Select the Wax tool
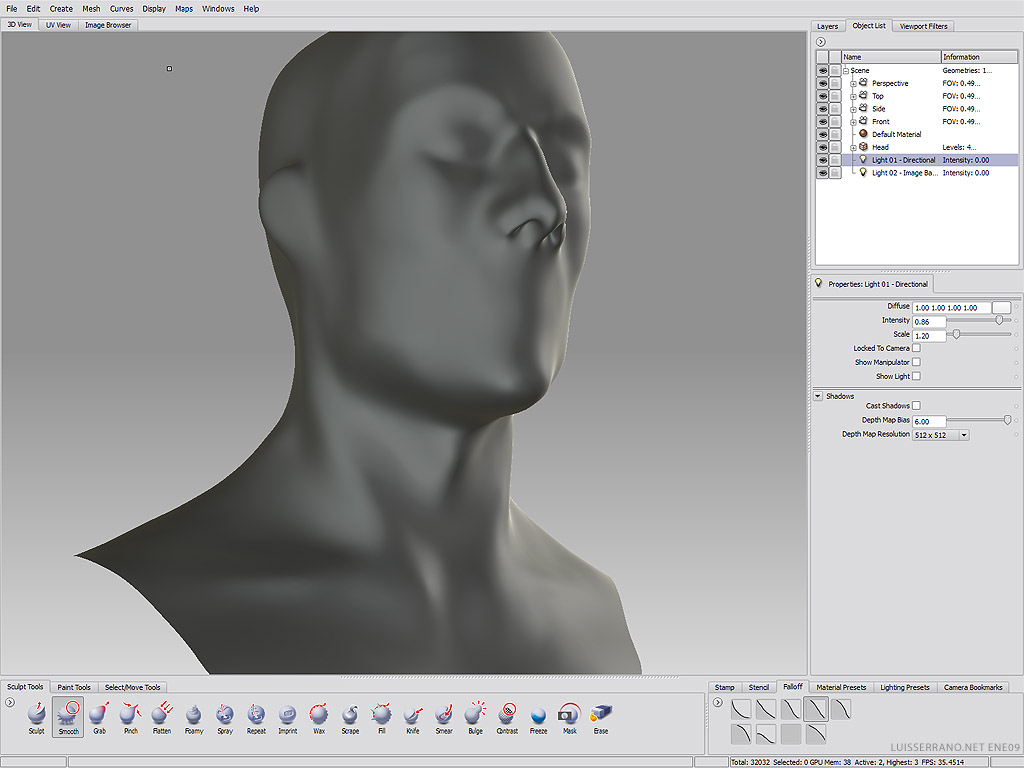Viewport: 1024px width, 768px height. click(319, 717)
